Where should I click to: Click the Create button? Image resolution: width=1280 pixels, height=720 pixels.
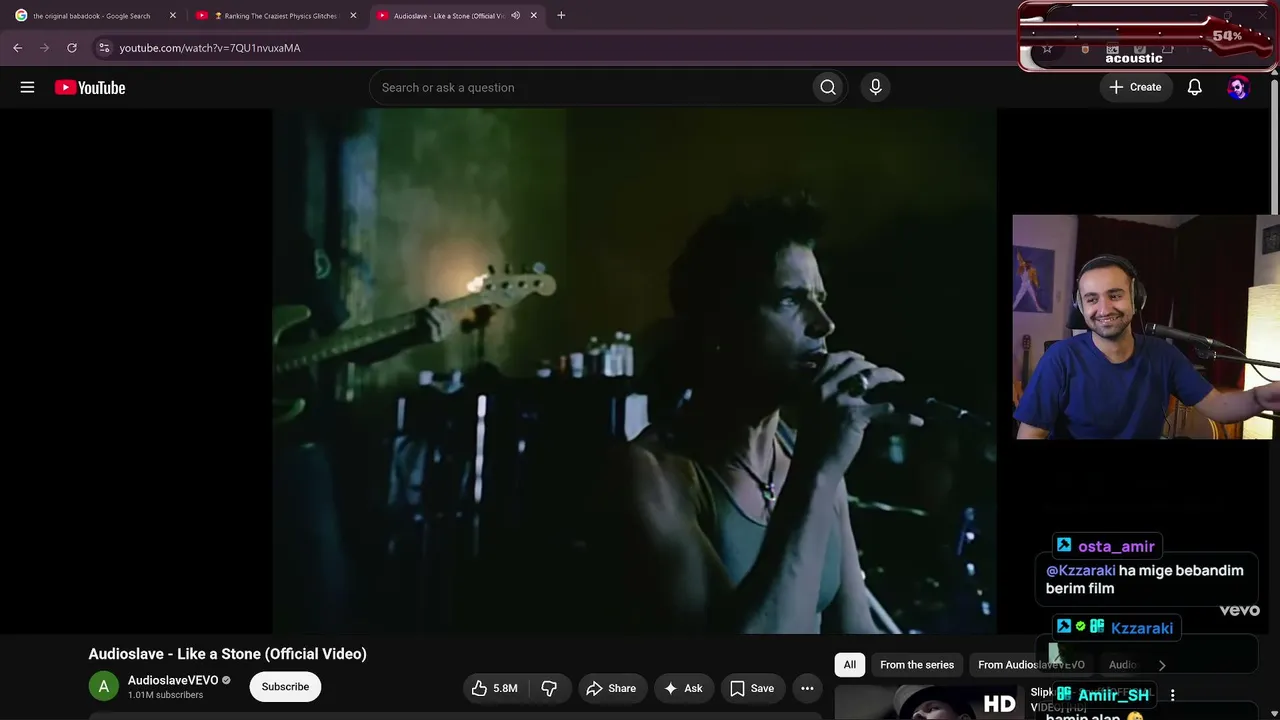point(1135,87)
